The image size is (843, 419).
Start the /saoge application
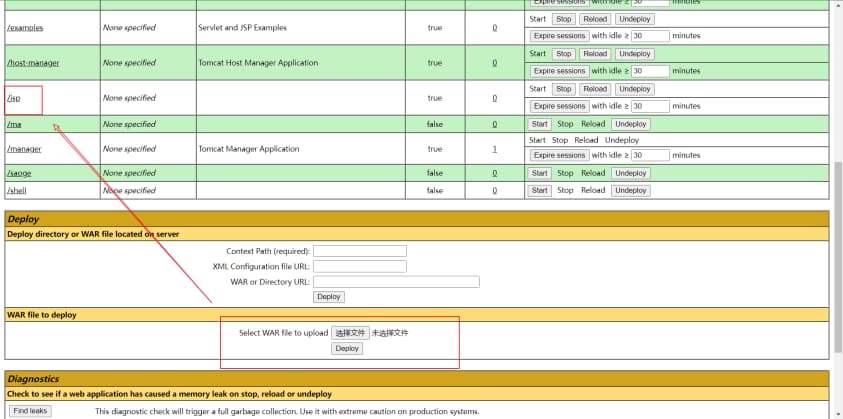539,173
